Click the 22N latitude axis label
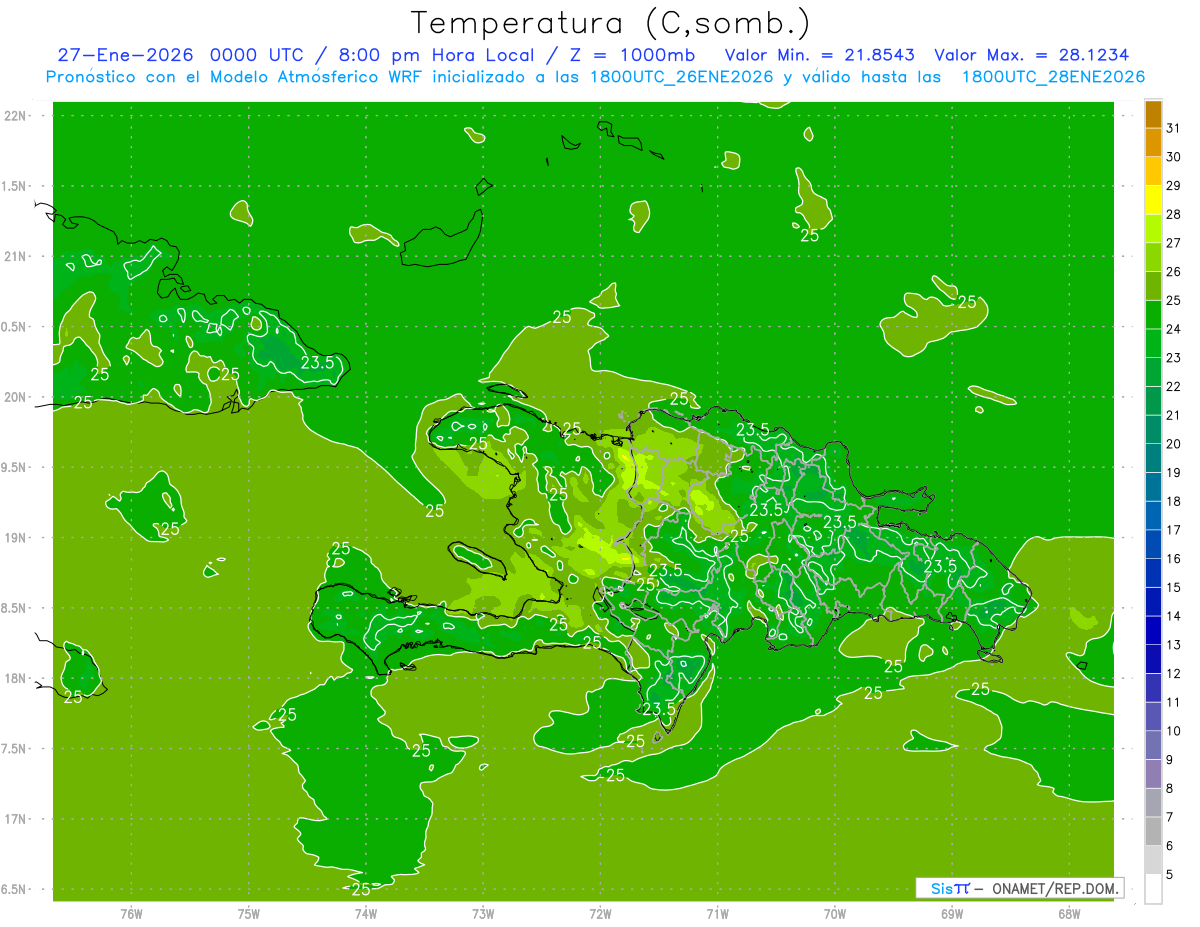 click(17, 116)
